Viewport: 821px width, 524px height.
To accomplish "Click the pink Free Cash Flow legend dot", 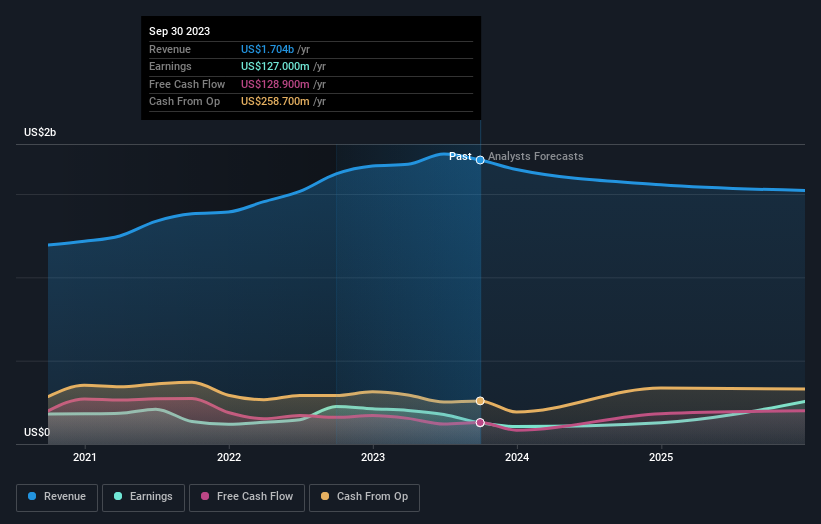I will [205, 496].
